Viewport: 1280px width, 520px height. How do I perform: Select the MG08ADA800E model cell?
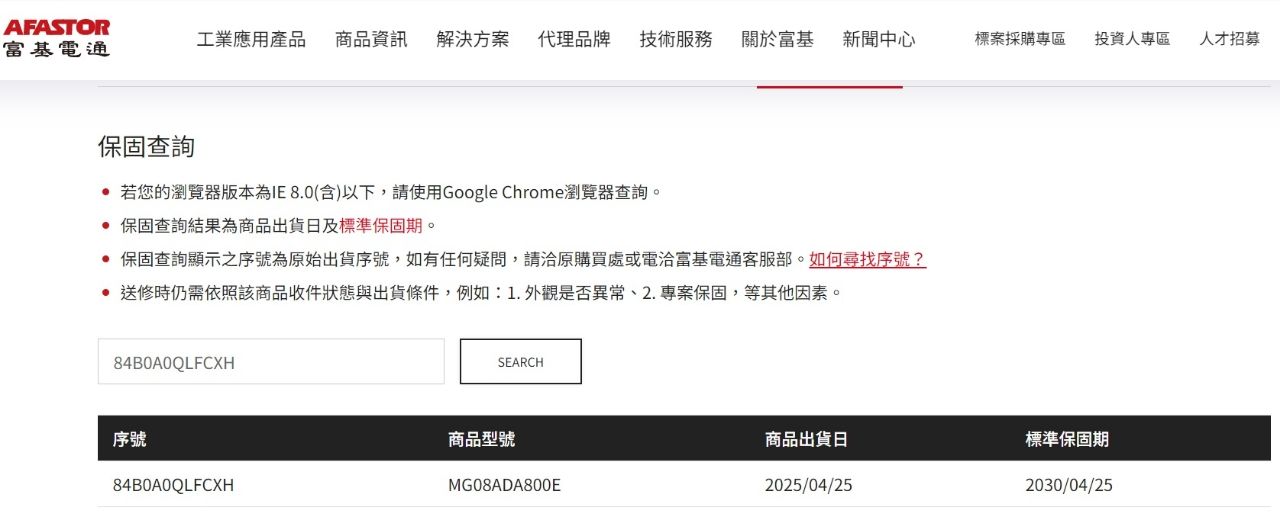[504, 485]
